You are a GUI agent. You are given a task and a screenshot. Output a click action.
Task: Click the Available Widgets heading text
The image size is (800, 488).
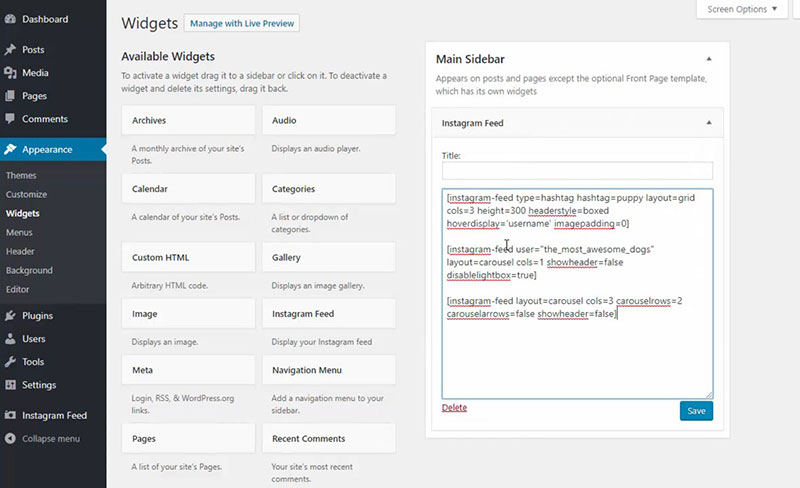click(168, 56)
